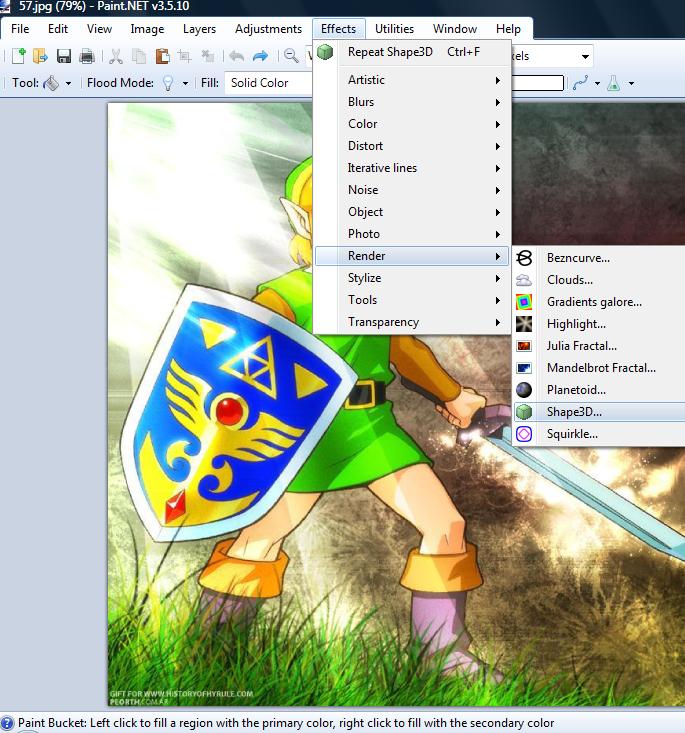
Task: Click the Undo arrow icon
Action: coord(237,56)
